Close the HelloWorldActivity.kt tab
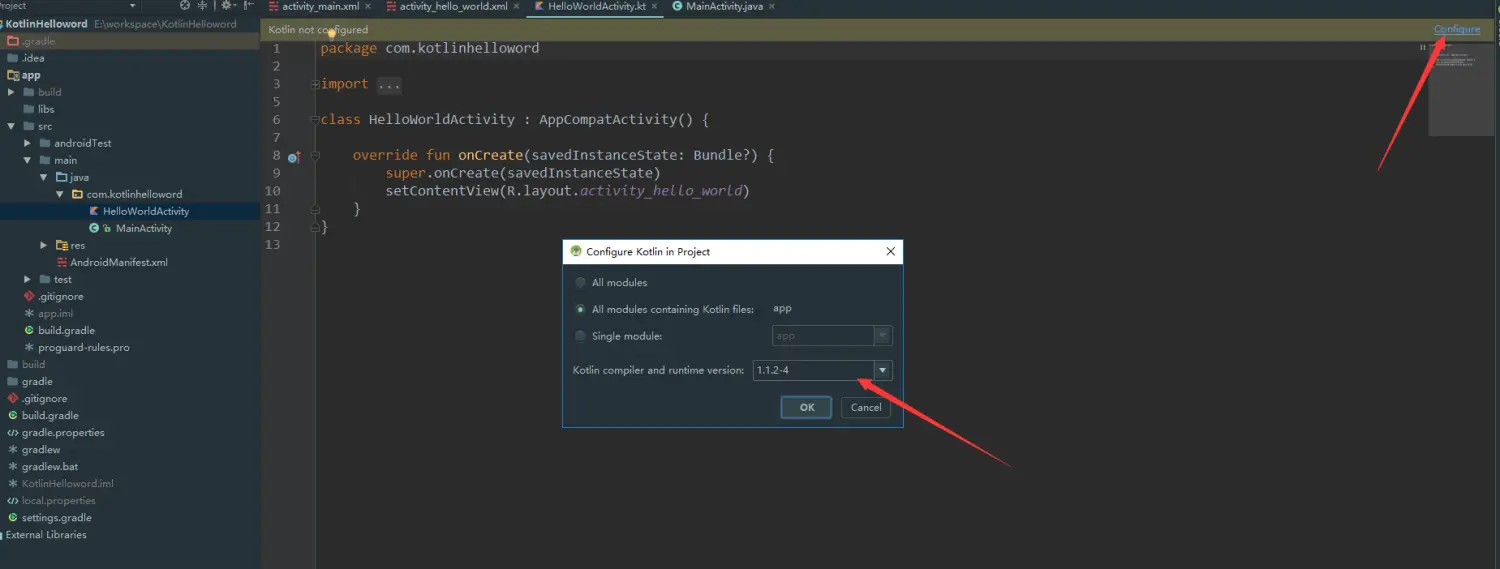 (x=655, y=7)
